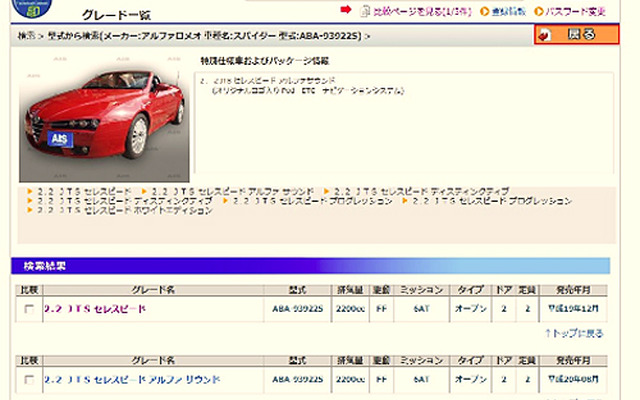Click the 検索 breadcrumb at the path start
Image resolution: width=640 pixels, height=400 pixels.
tap(26, 36)
